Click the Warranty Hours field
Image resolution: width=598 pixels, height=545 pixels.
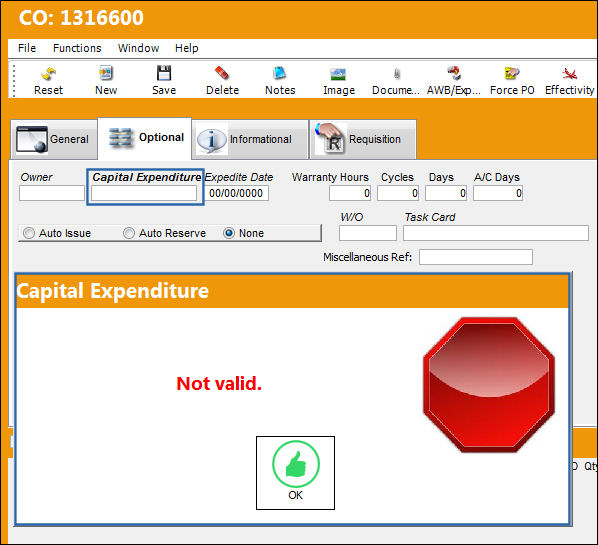[x=350, y=193]
